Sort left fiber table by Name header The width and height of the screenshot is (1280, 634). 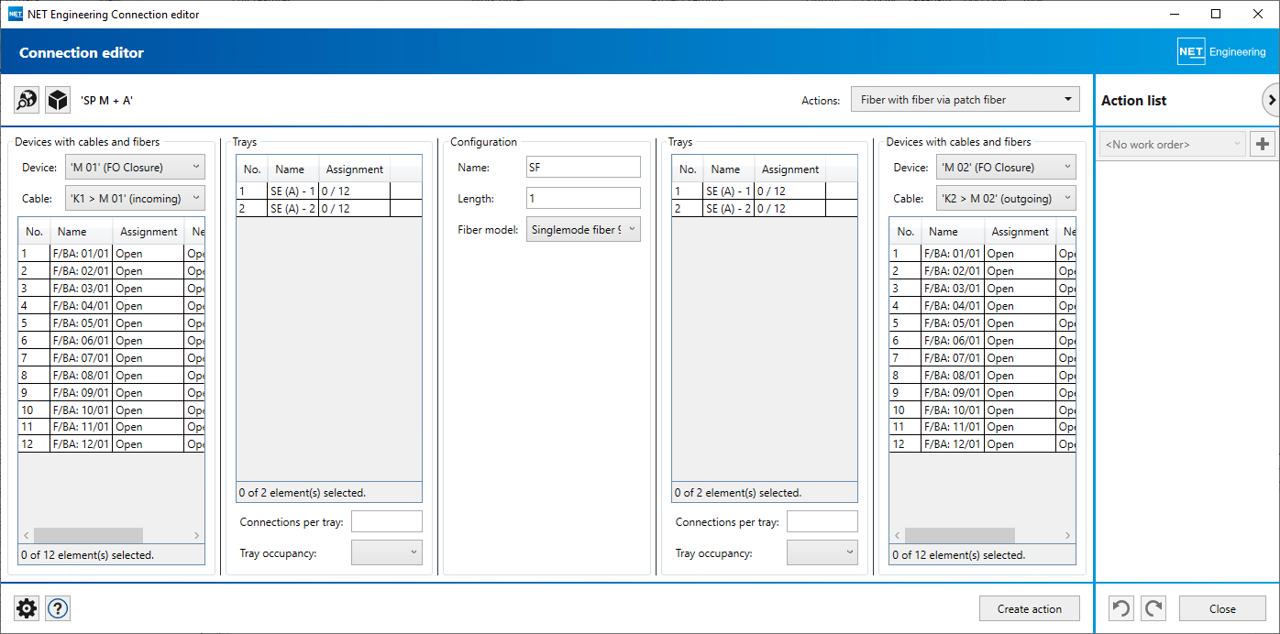click(x=81, y=231)
